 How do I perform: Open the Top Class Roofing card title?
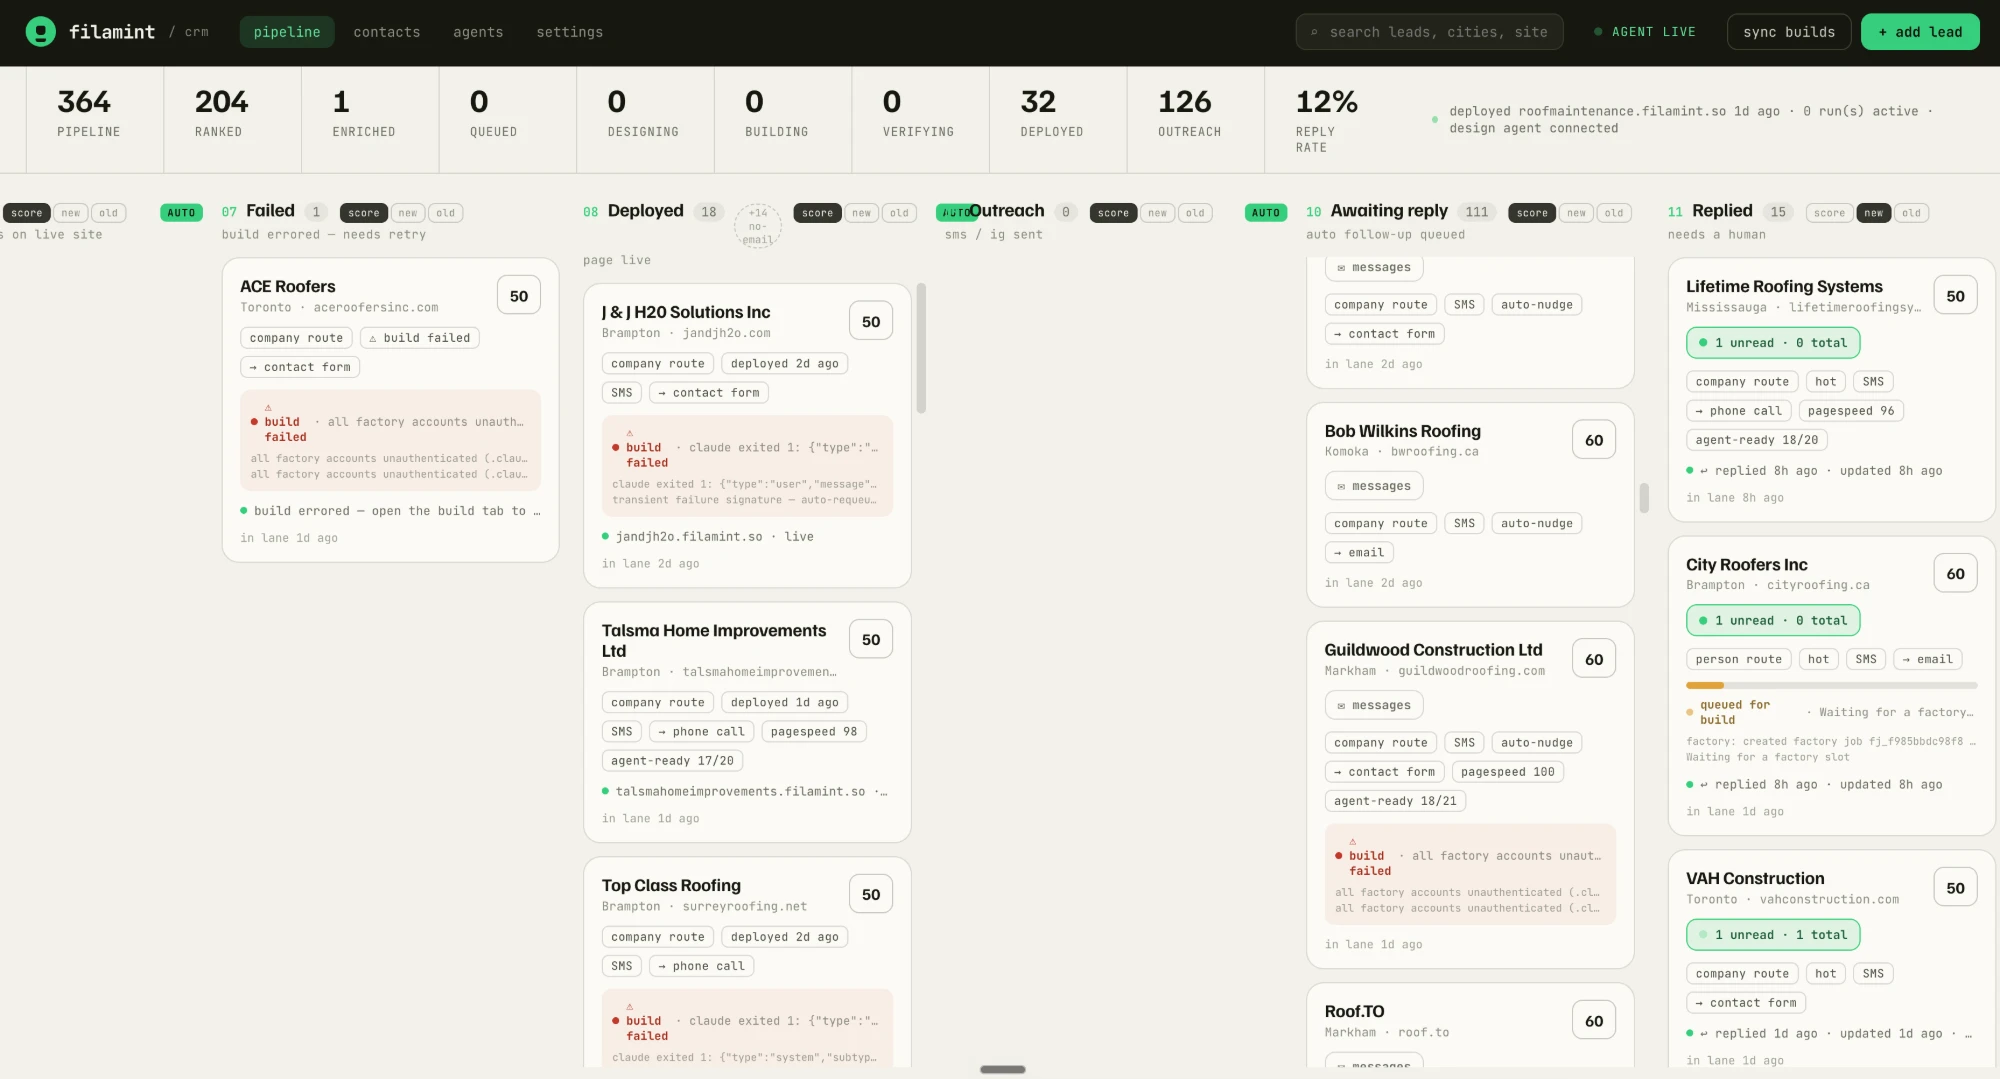(671, 886)
